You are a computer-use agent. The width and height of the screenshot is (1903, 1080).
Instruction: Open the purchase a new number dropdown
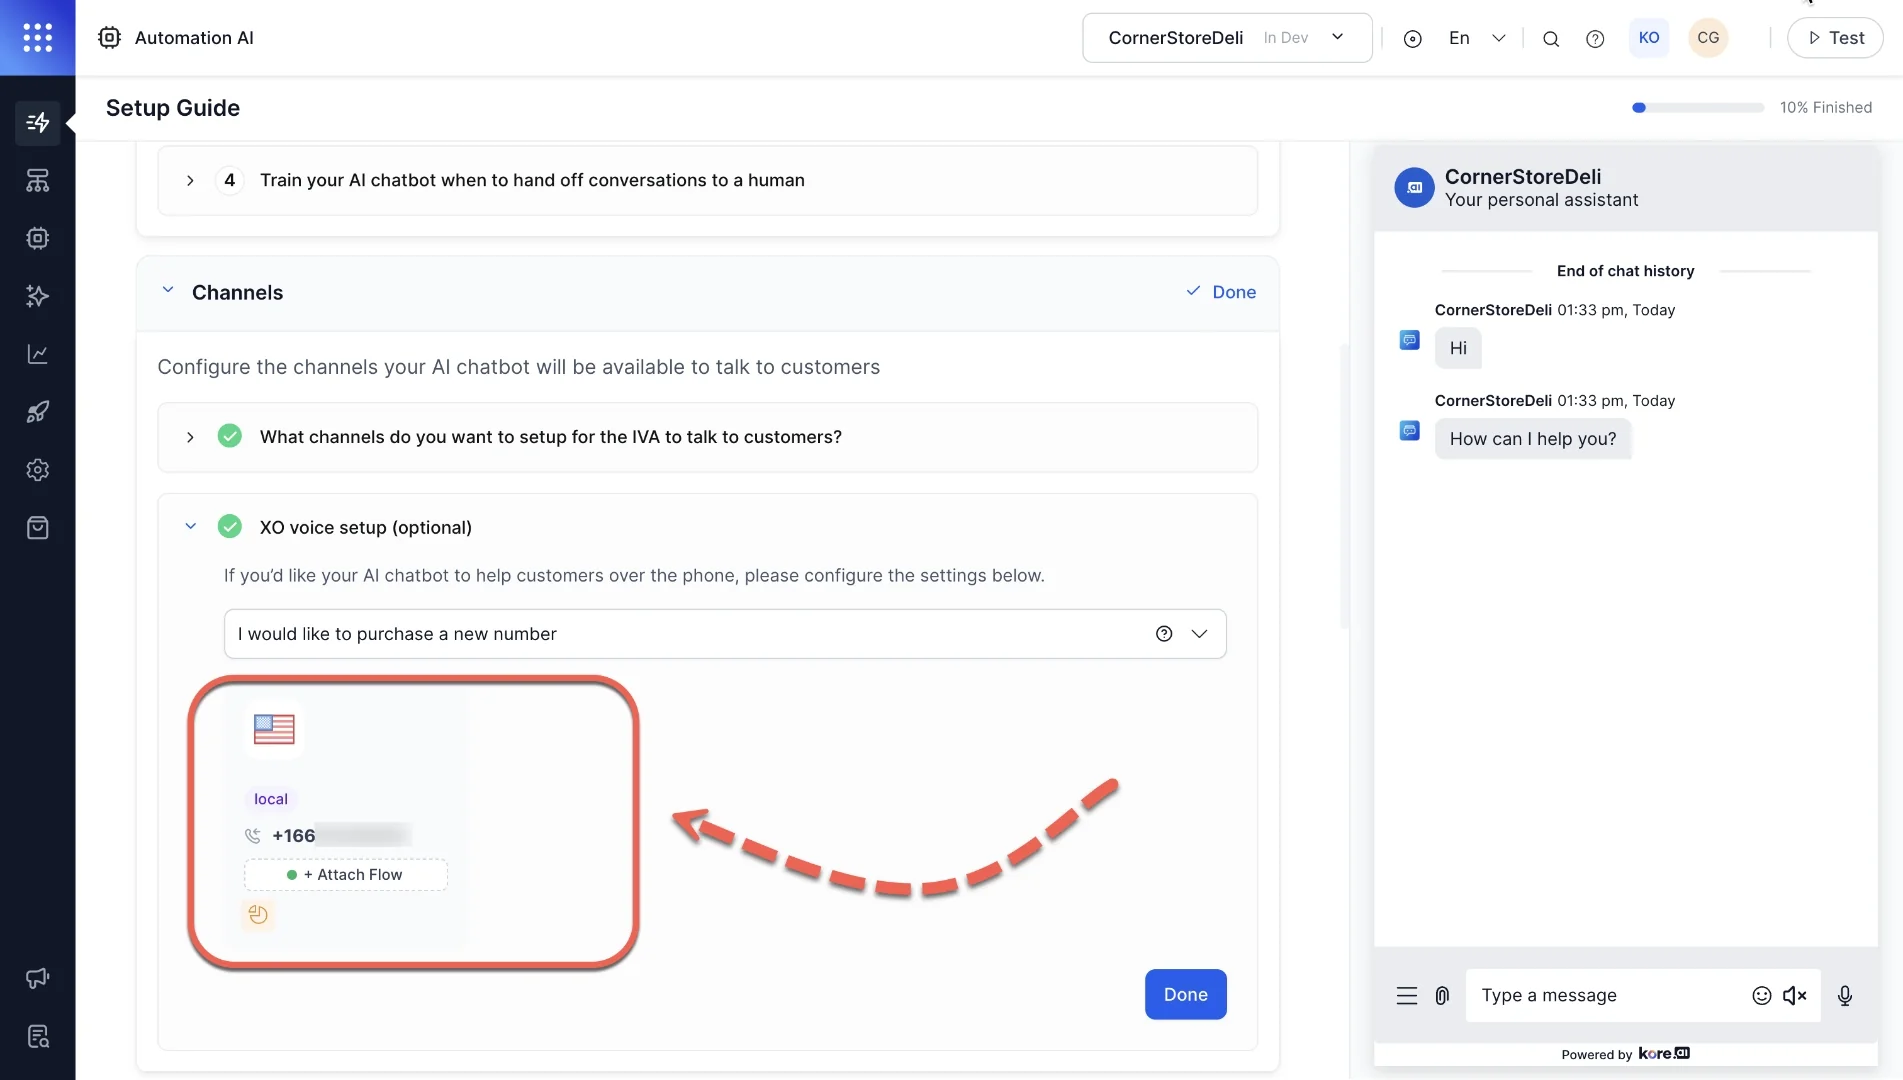(x=725, y=634)
